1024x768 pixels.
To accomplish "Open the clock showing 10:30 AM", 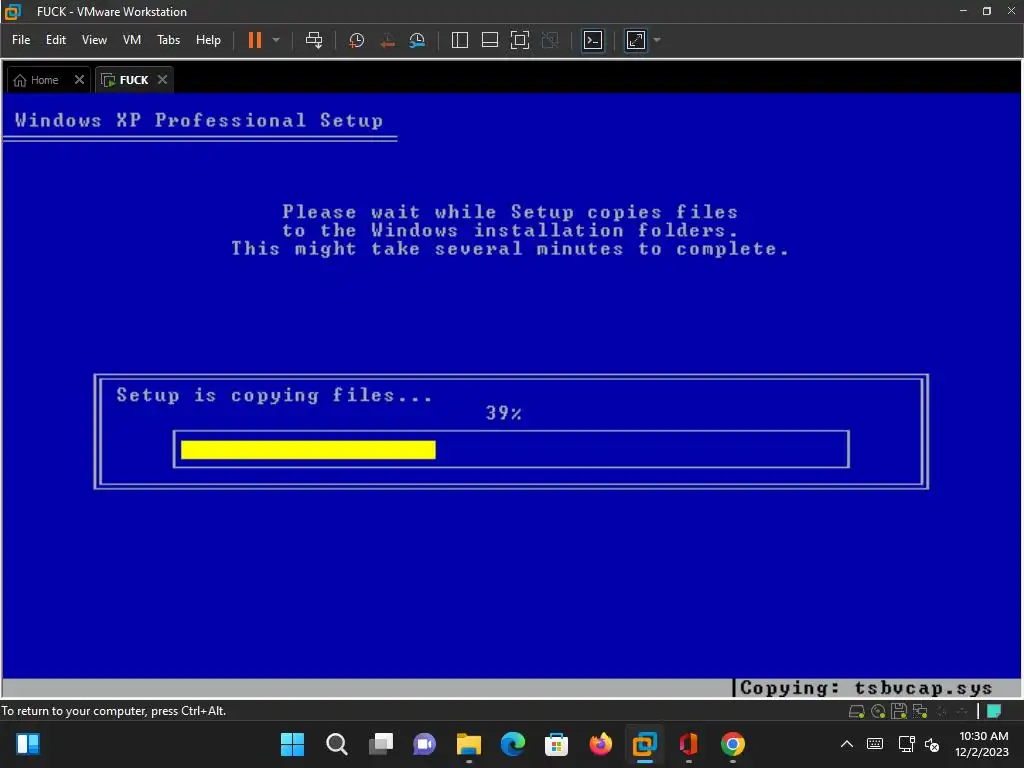I will pos(982,744).
